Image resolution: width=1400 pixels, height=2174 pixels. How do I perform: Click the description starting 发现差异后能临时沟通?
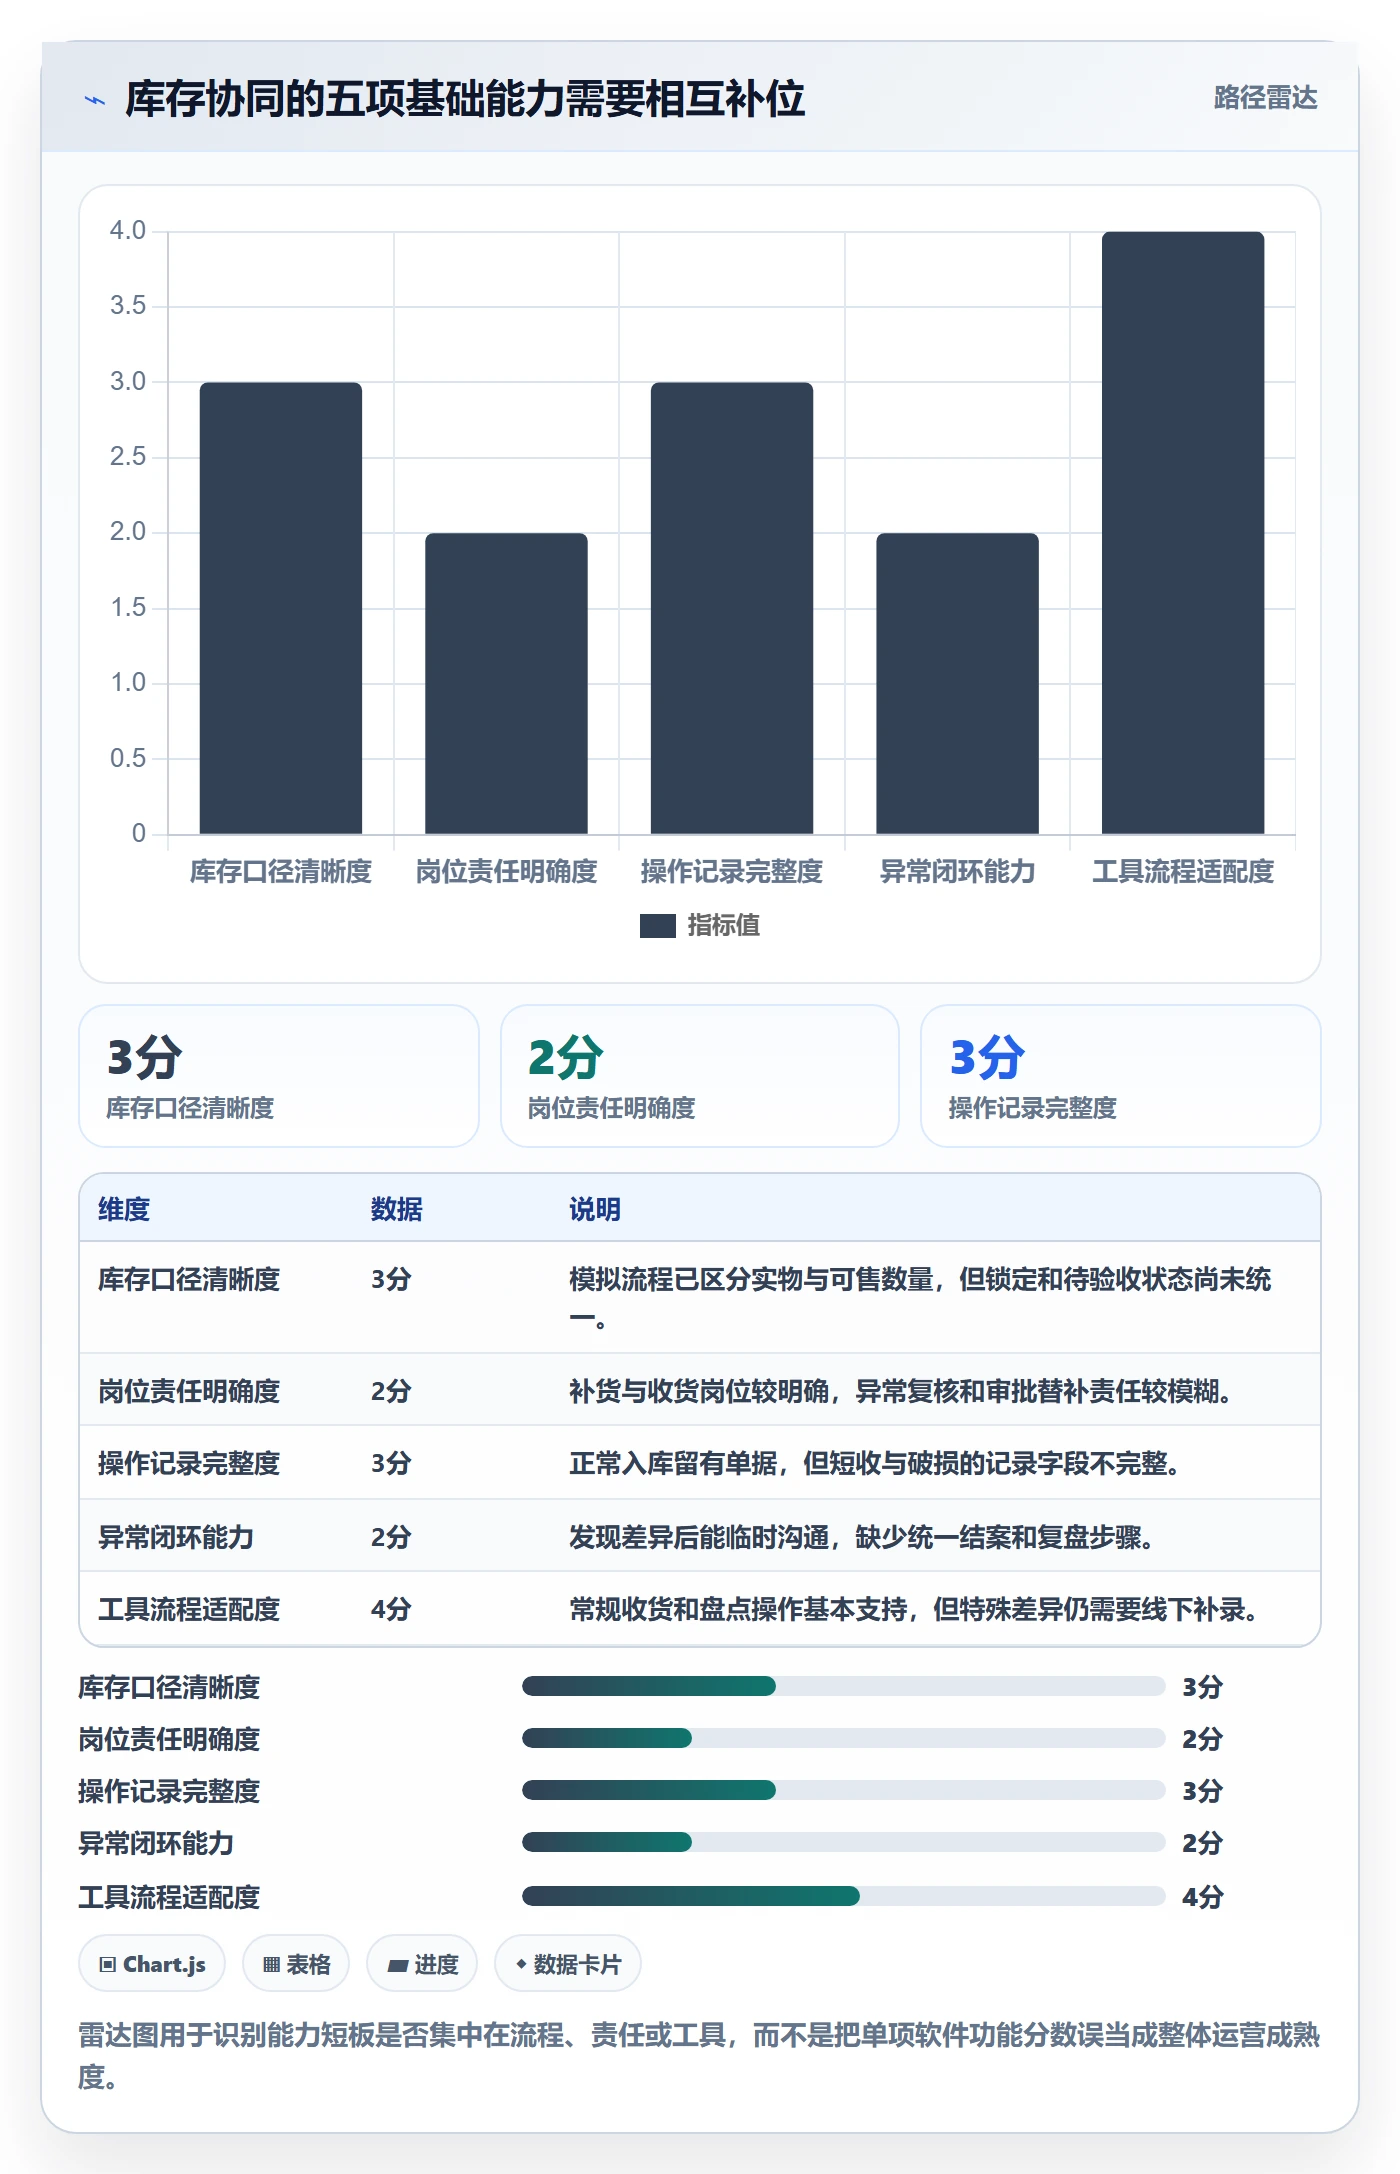point(862,1537)
